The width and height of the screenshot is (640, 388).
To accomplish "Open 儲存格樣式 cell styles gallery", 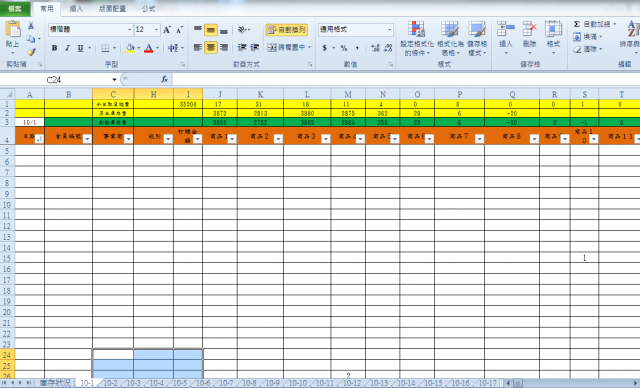I will [x=477, y=38].
